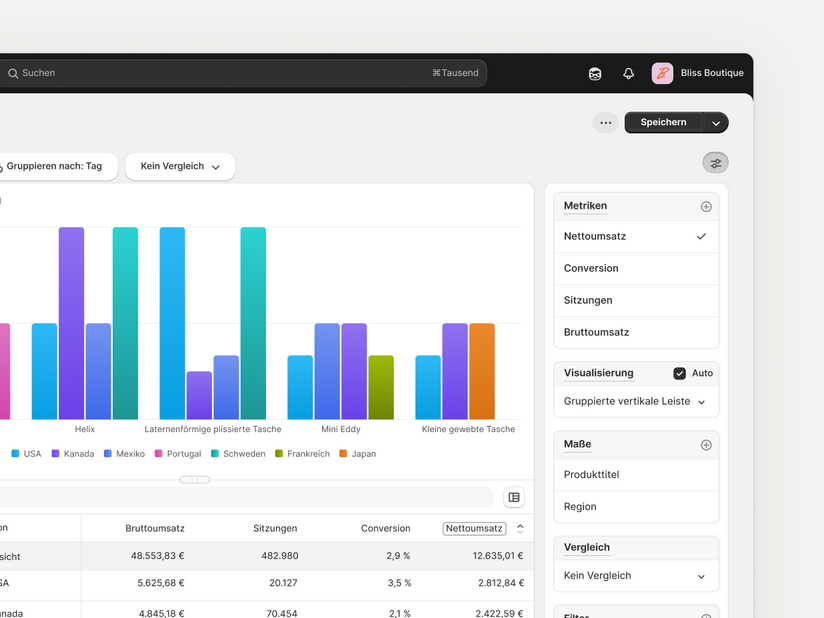Add a dimension with the Maße plus icon

706,445
